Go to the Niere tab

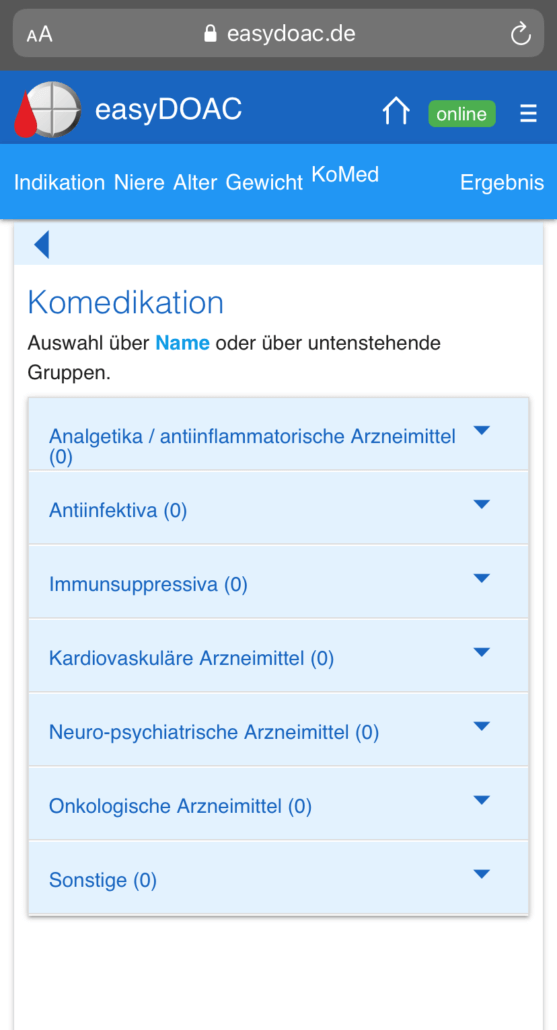pyautogui.click(x=139, y=182)
